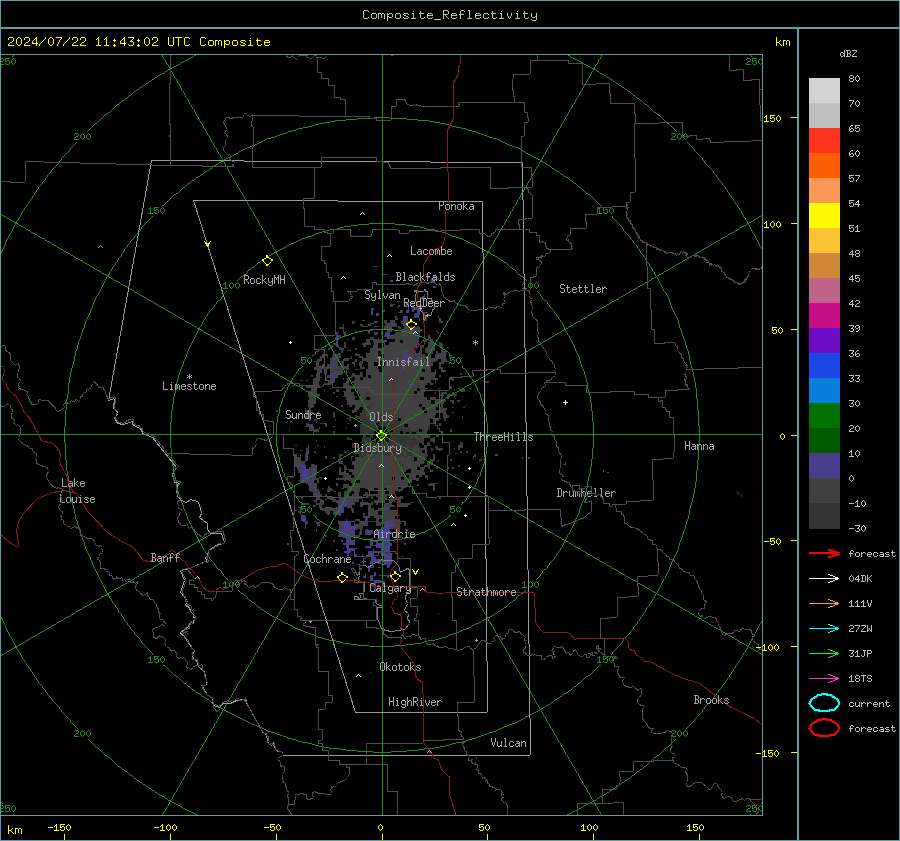Click the Brooks town label
The width and height of the screenshot is (900, 841).
pos(711,700)
